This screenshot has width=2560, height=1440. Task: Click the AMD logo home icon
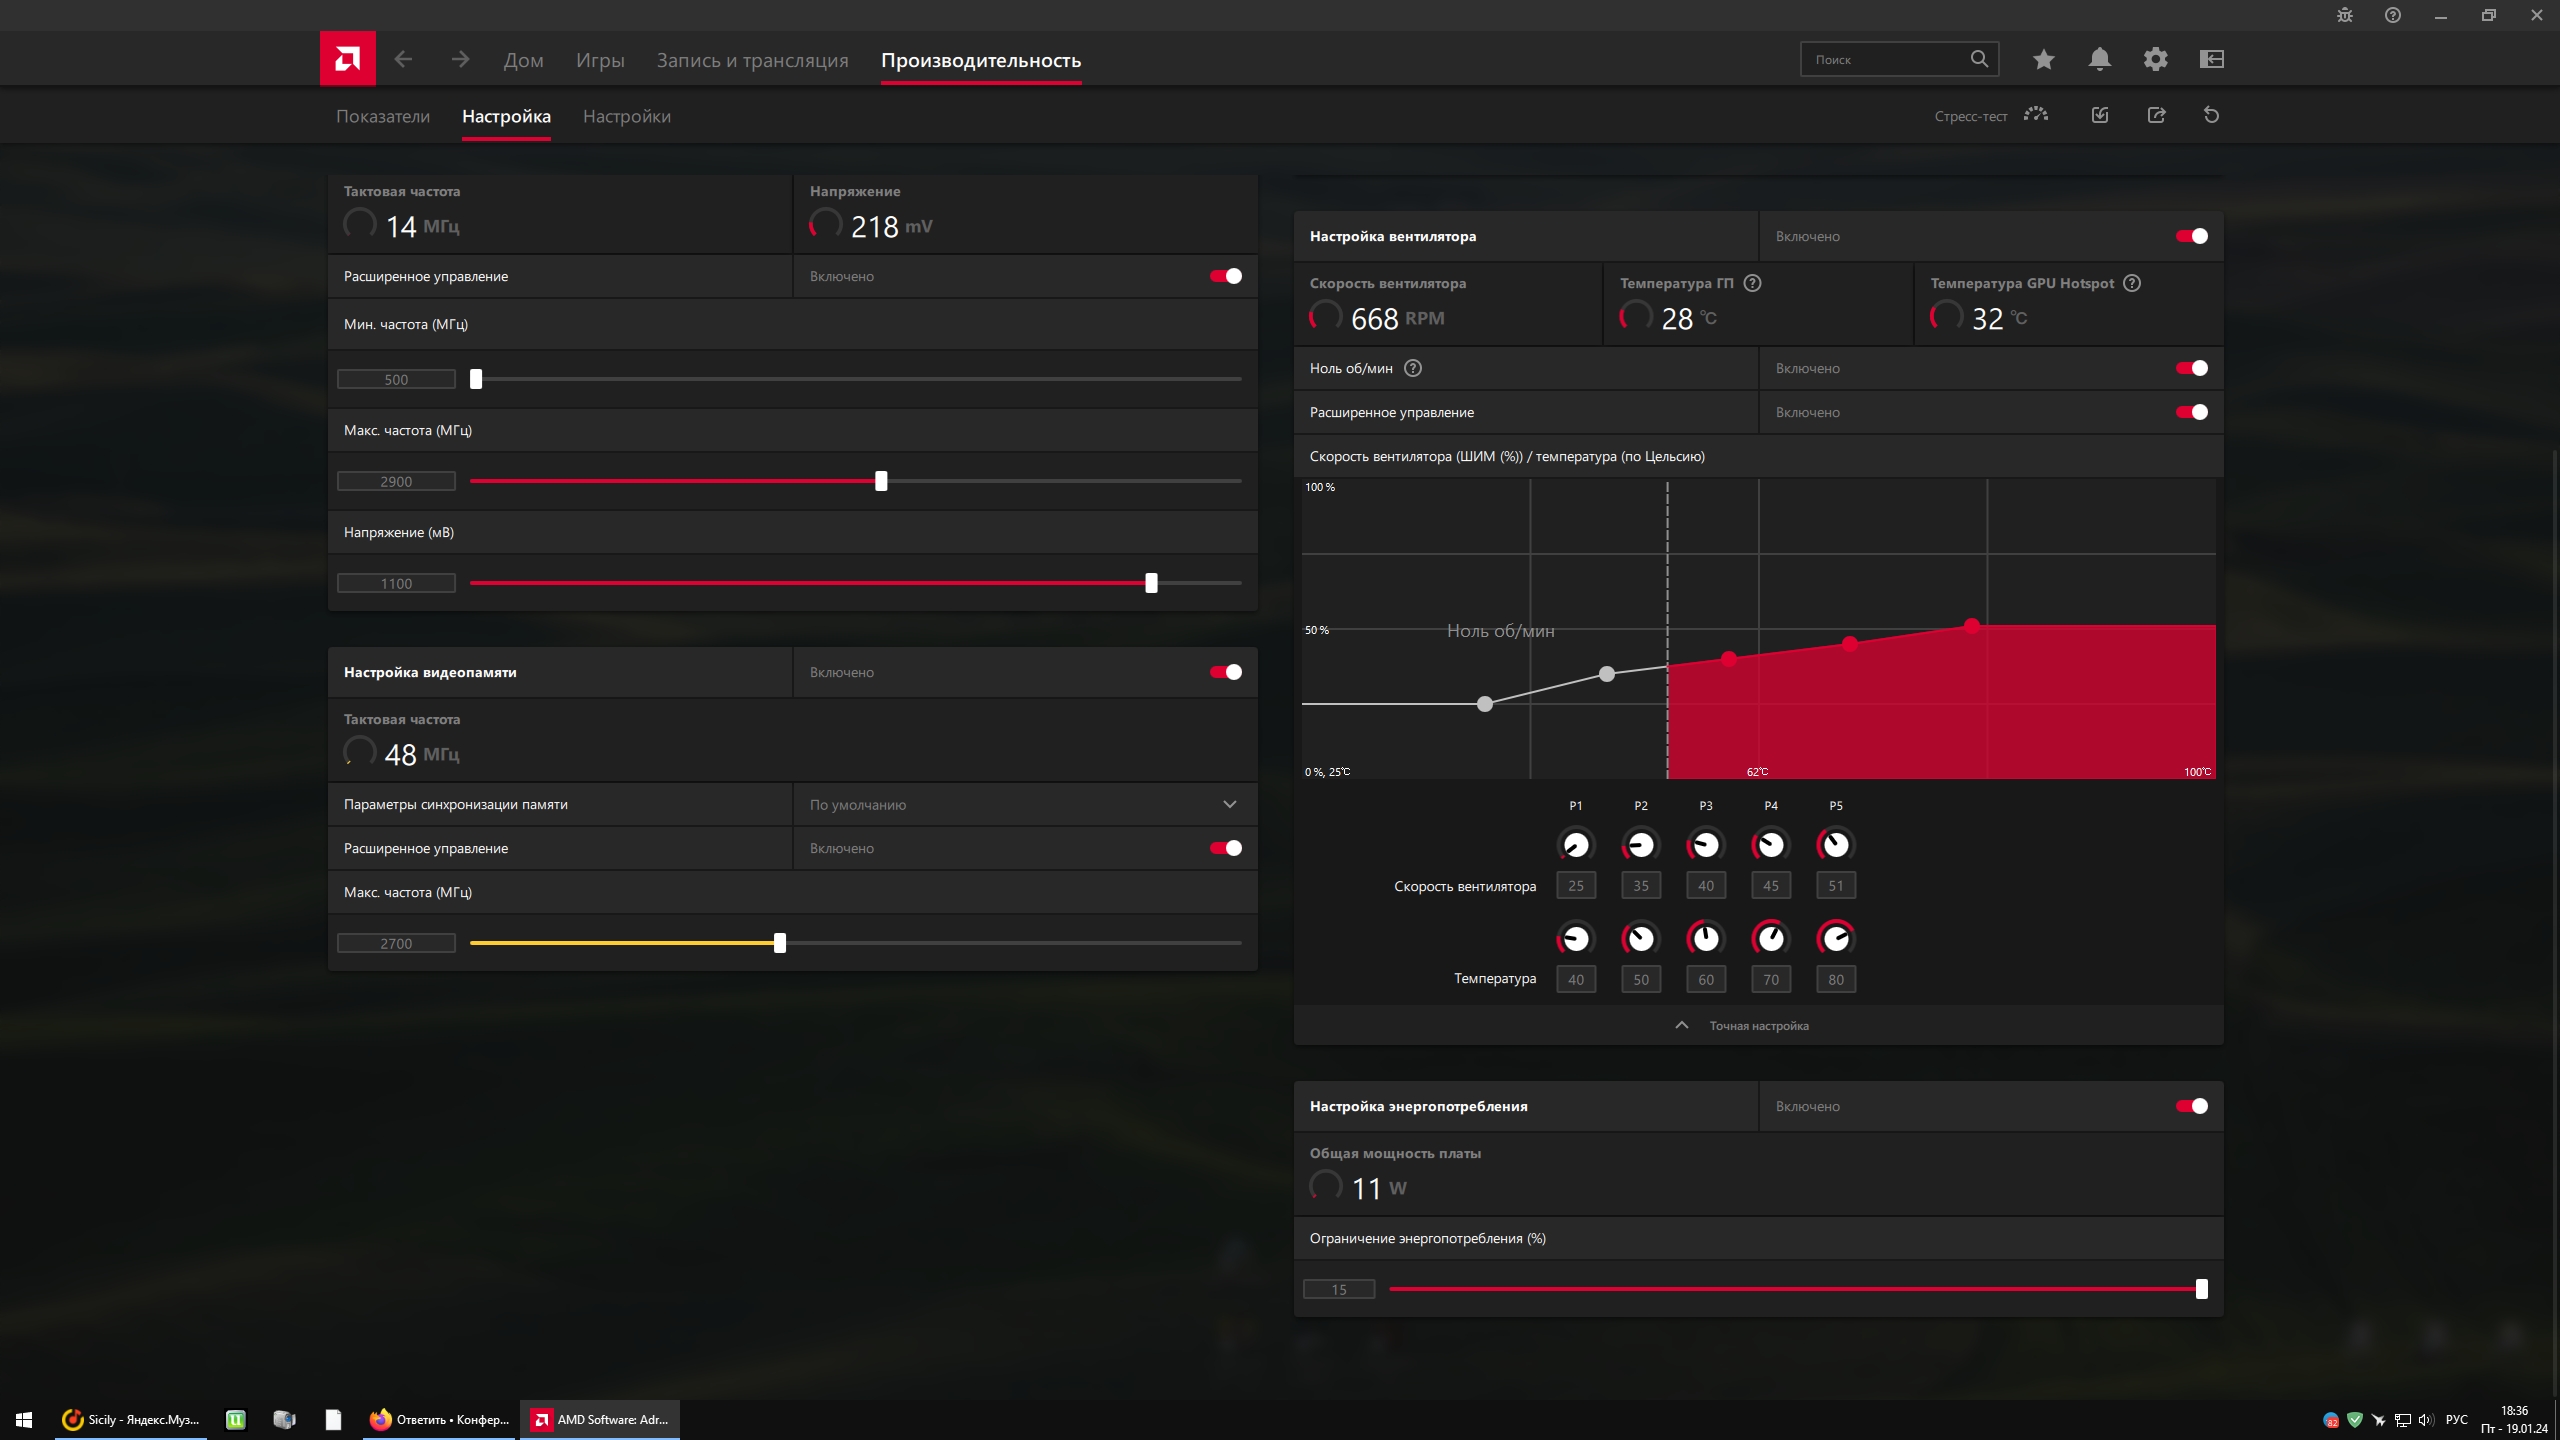(x=347, y=59)
